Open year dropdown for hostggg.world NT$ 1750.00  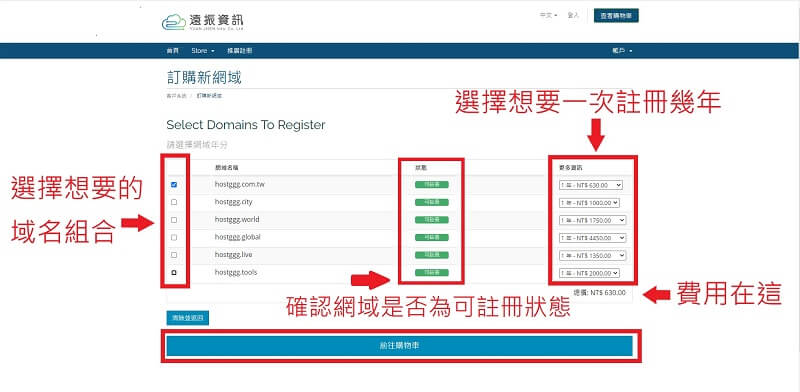coord(592,220)
